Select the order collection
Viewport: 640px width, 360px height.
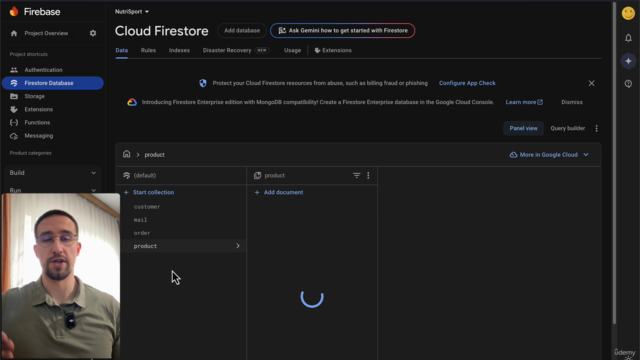point(142,233)
